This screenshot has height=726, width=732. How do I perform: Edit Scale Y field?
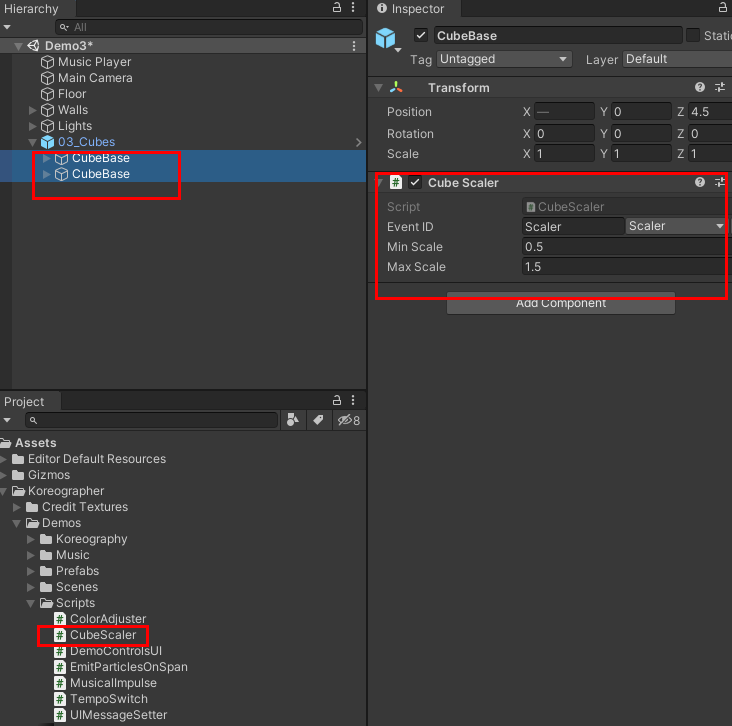(641, 154)
